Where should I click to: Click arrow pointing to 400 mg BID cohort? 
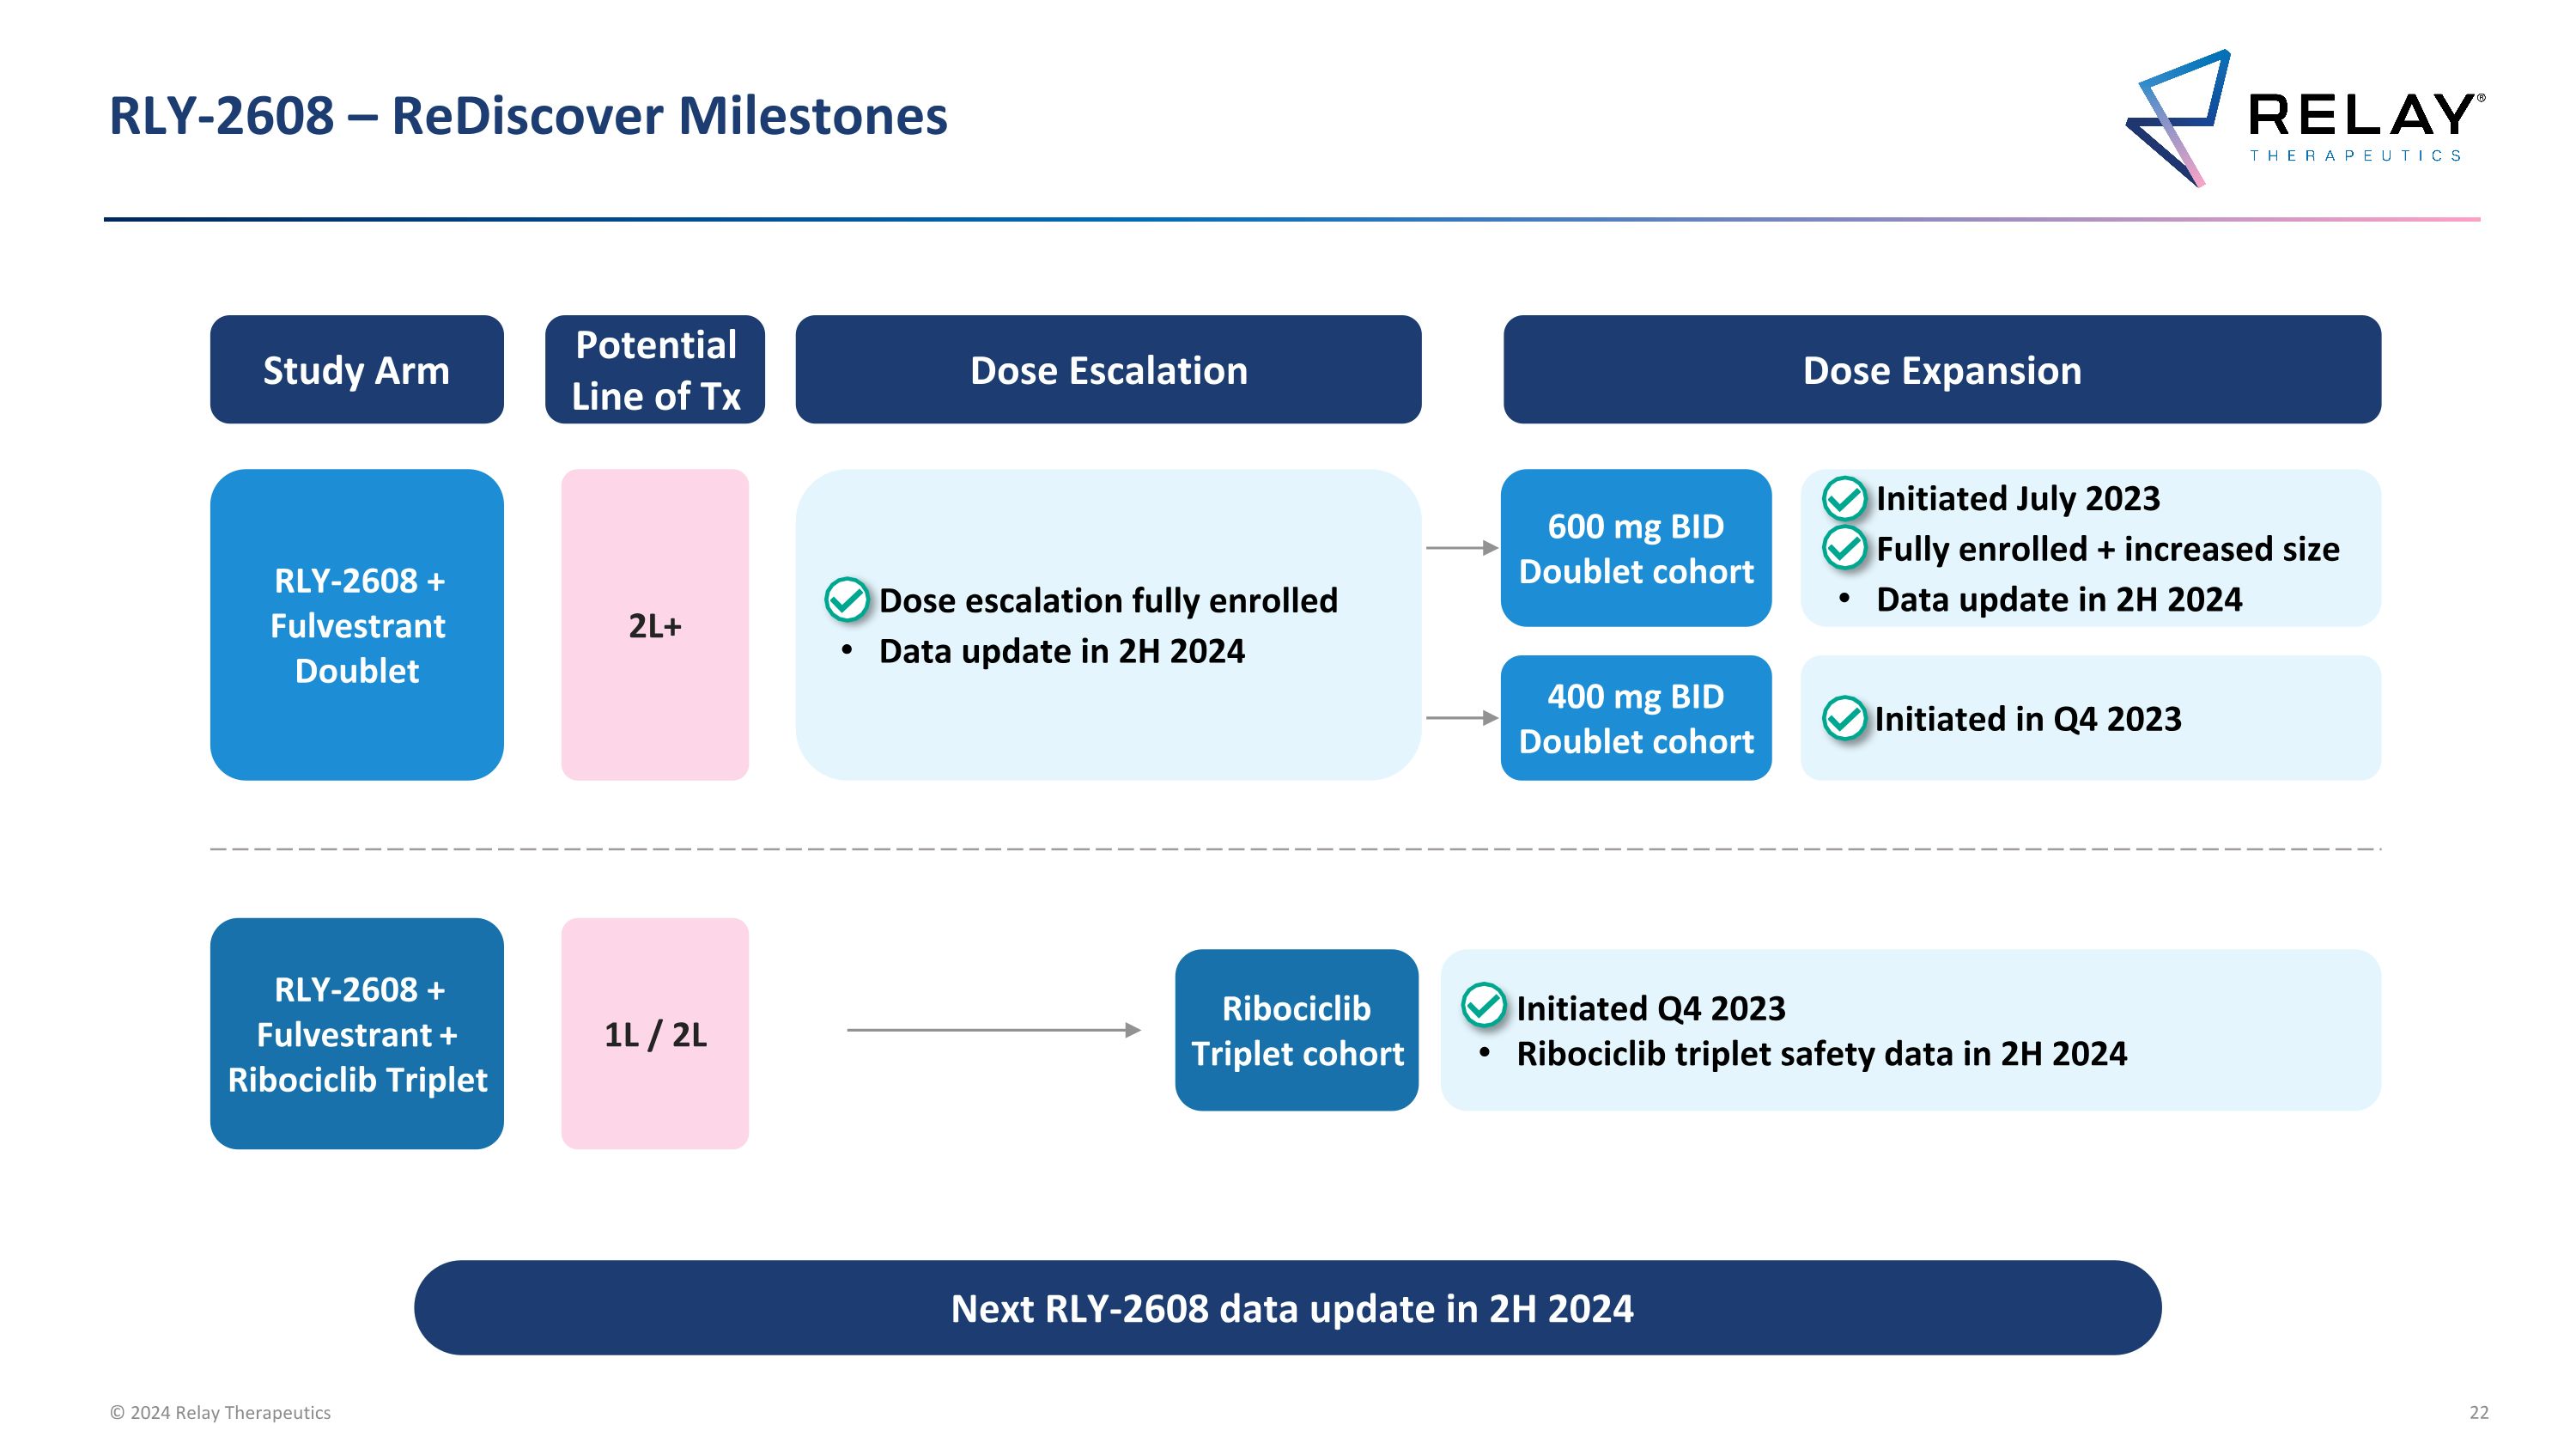(1461, 718)
